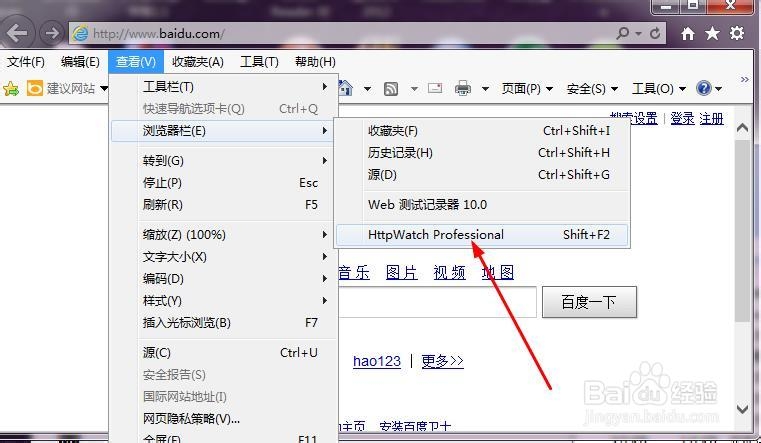
Task: Expand 样式(Y) submenu
Action: click(x=223, y=301)
